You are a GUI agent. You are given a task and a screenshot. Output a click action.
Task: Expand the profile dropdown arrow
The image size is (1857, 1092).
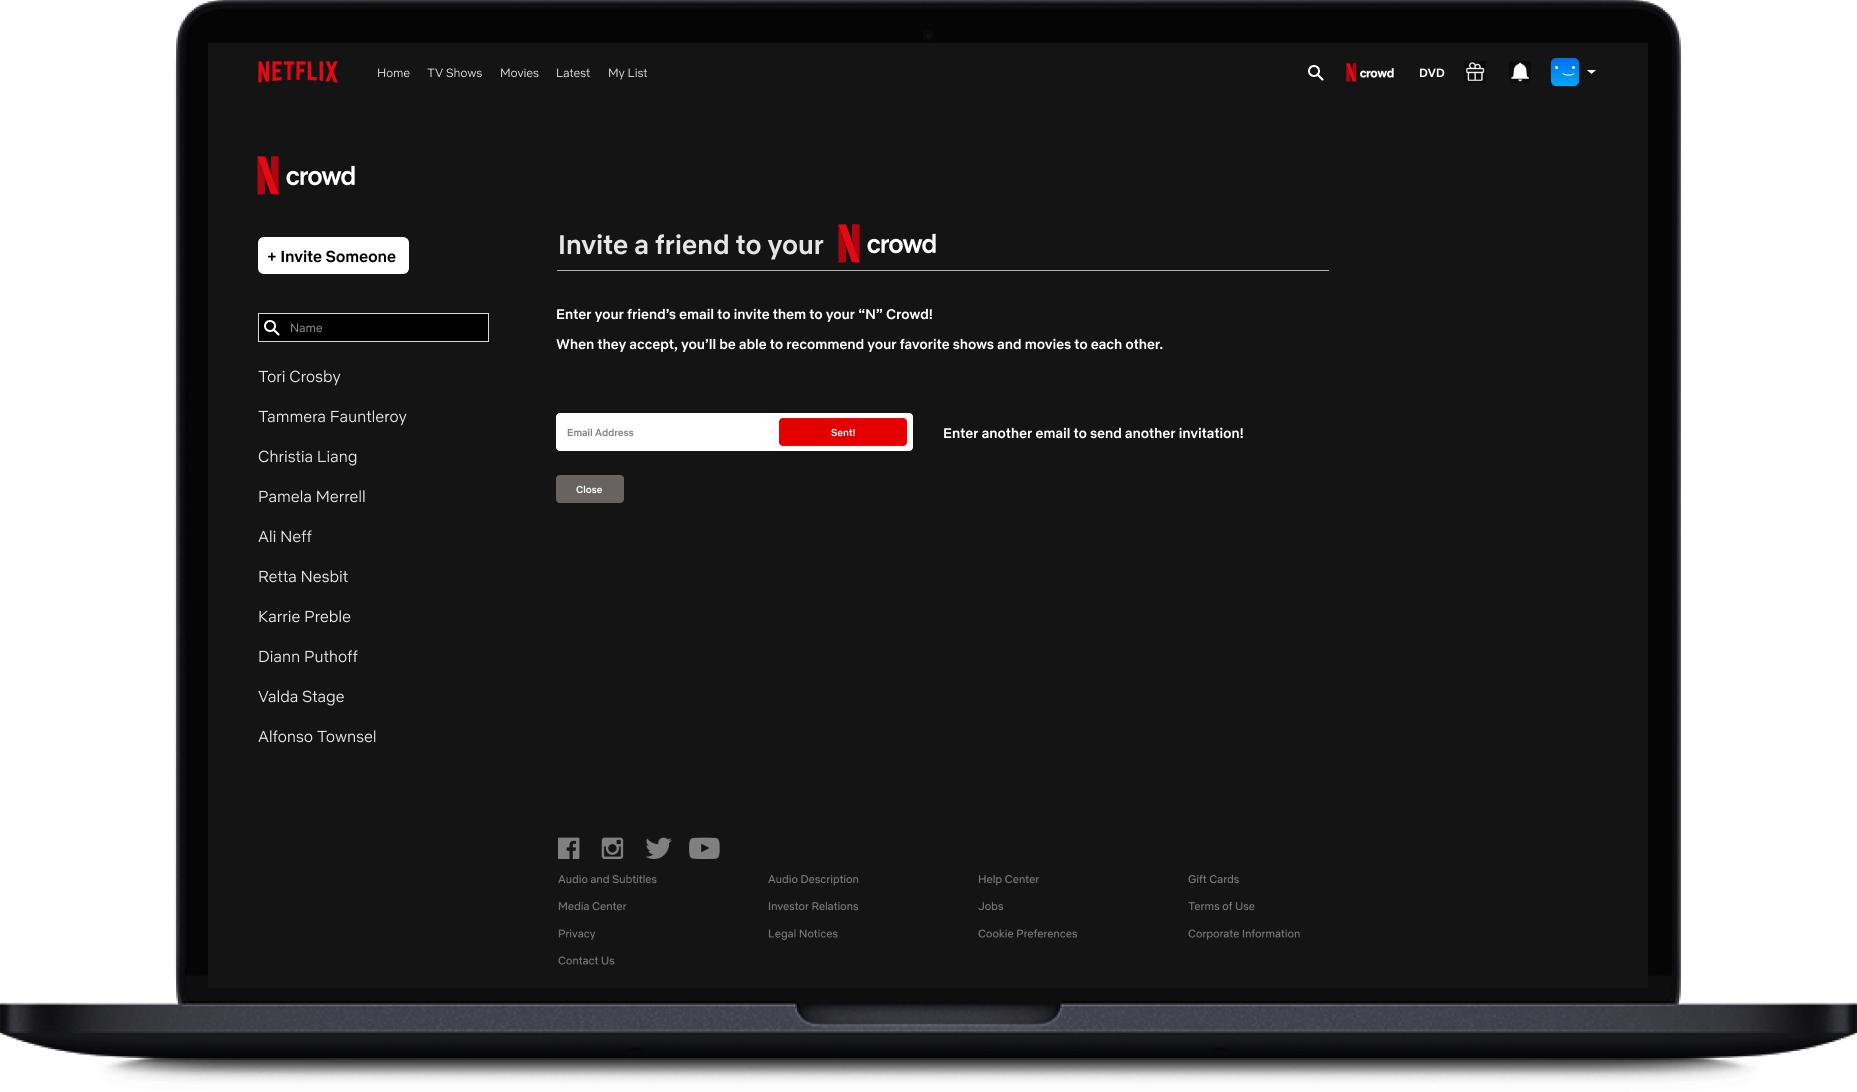(x=1591, y=71)
